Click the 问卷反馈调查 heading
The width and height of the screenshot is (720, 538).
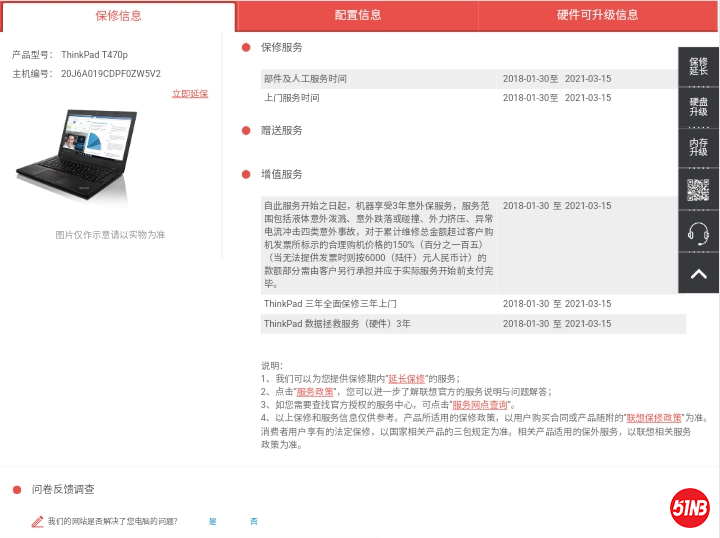tap(63, 489)
